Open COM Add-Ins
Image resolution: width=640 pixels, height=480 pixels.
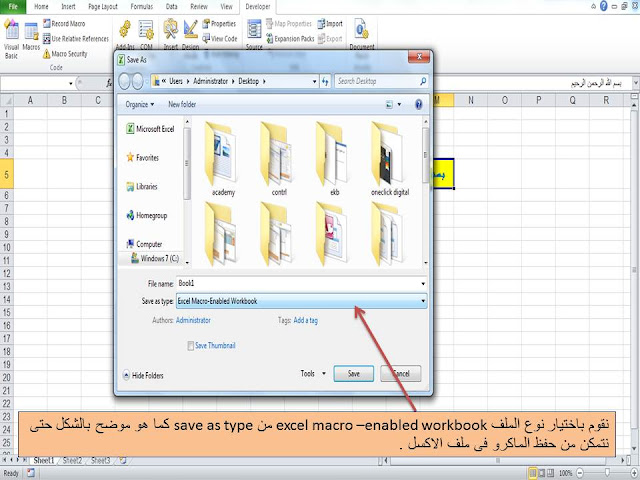click(146, 34)
